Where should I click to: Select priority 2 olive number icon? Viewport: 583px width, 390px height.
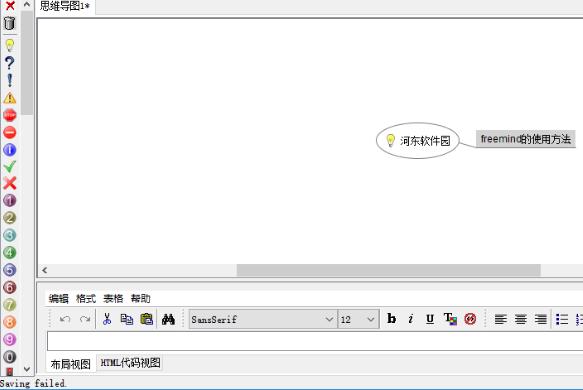[10, 218]
